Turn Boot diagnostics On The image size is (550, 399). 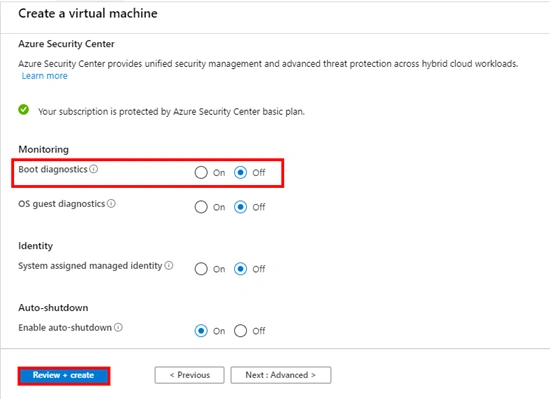pyautogui.click(x=201, y=173)
